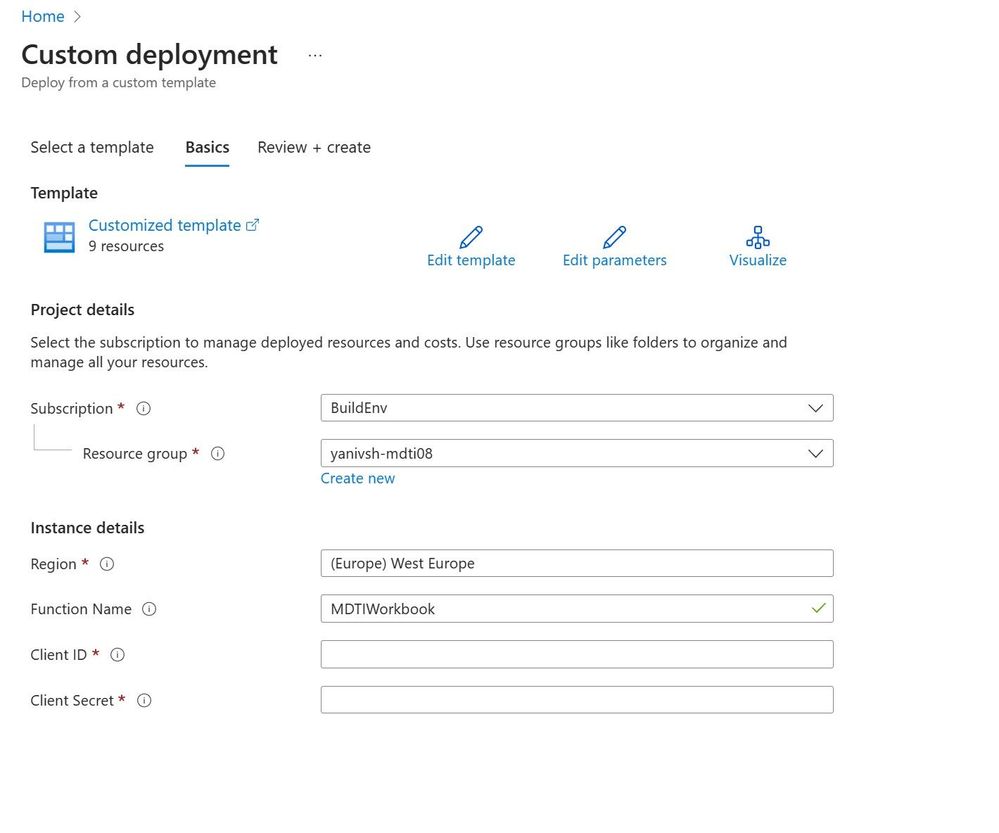Screen dimensions: 999x833
Task: Open the Visualize diagram icon
Action: (758, 237)
